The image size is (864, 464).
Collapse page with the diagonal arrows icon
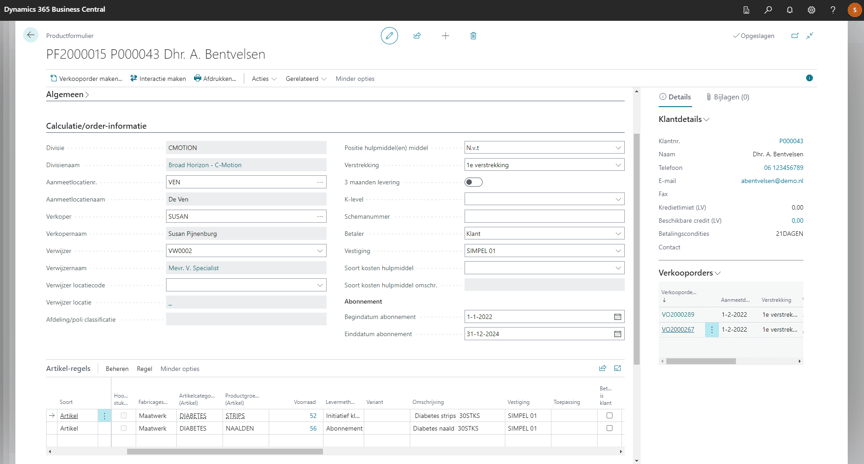(x=809, y=36)
